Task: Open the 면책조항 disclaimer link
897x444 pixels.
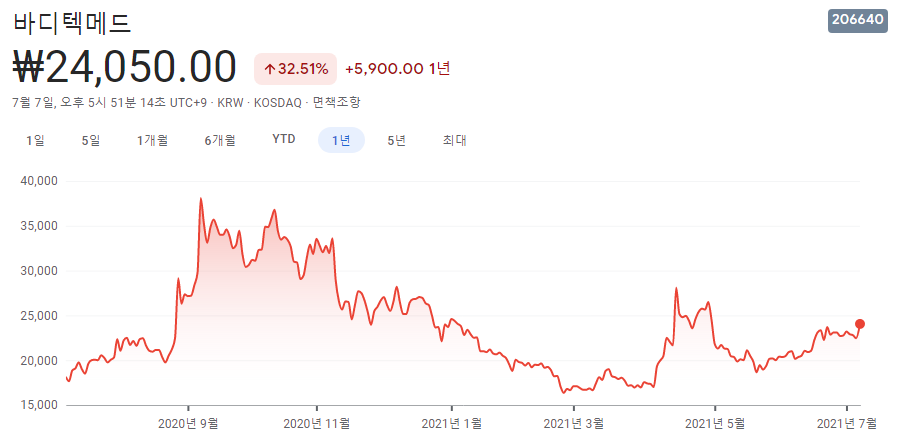Action: click(x=337, y=103)
